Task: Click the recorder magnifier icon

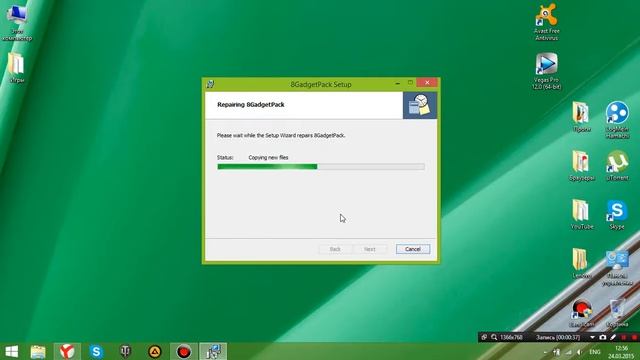Action: coord(494,338)
